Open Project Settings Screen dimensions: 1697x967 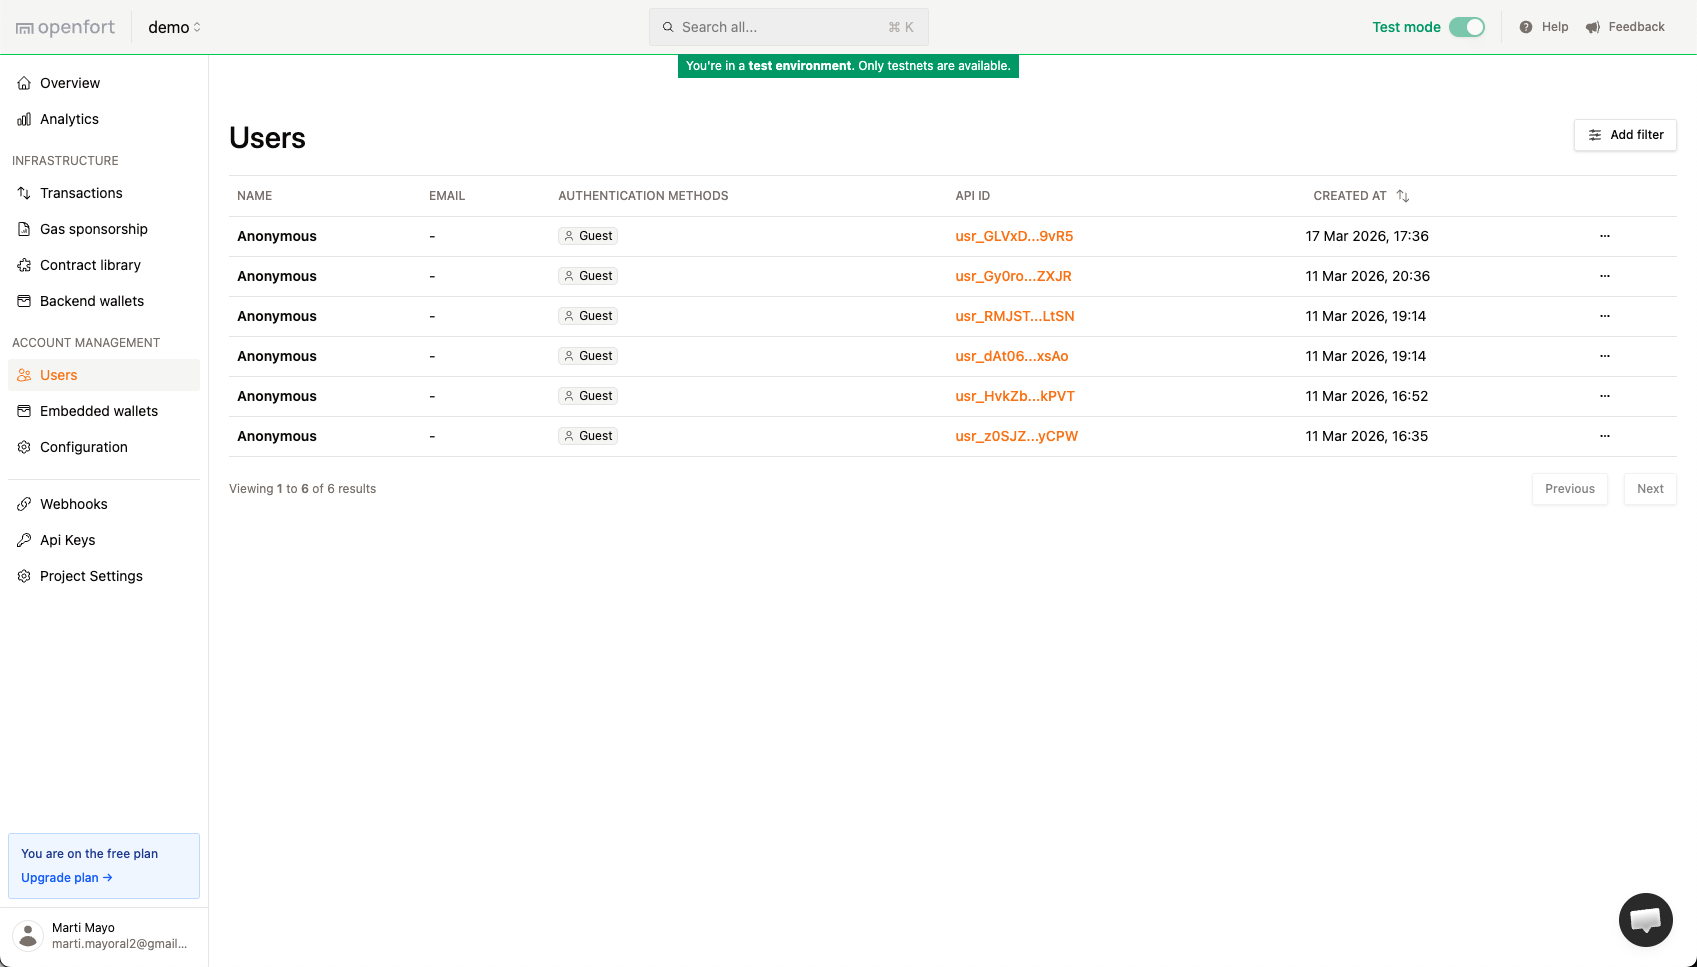[91, 576]
